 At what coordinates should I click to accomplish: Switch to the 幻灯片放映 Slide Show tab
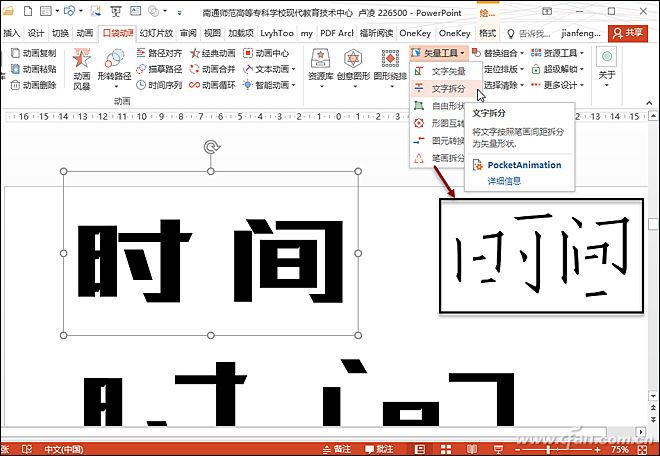click(x=156, y=33)
